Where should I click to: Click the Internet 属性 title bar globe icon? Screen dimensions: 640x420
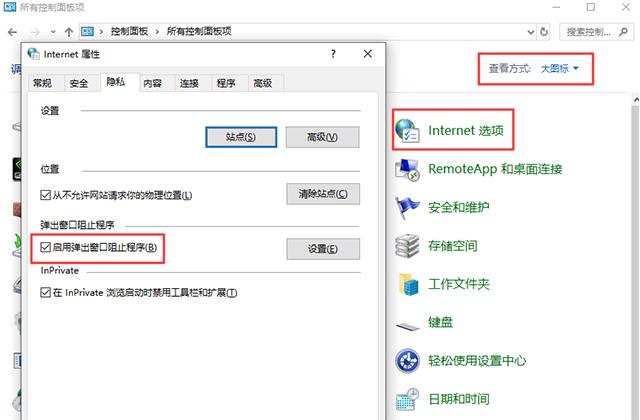click(34, 53)
